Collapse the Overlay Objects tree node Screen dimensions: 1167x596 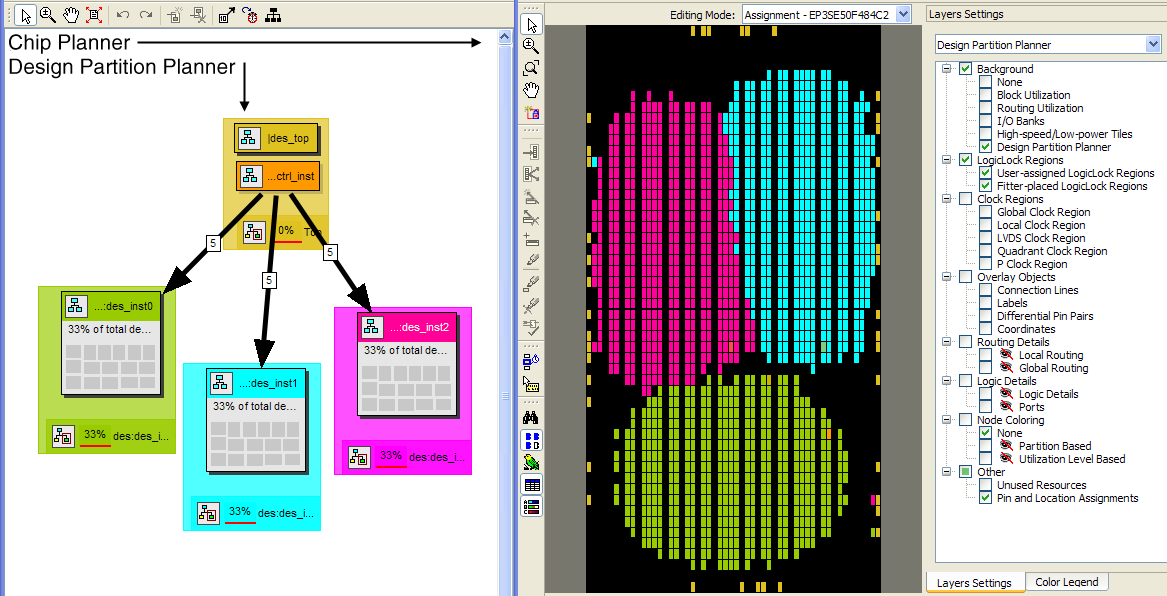pyautogui.click(x=947, y=277)
